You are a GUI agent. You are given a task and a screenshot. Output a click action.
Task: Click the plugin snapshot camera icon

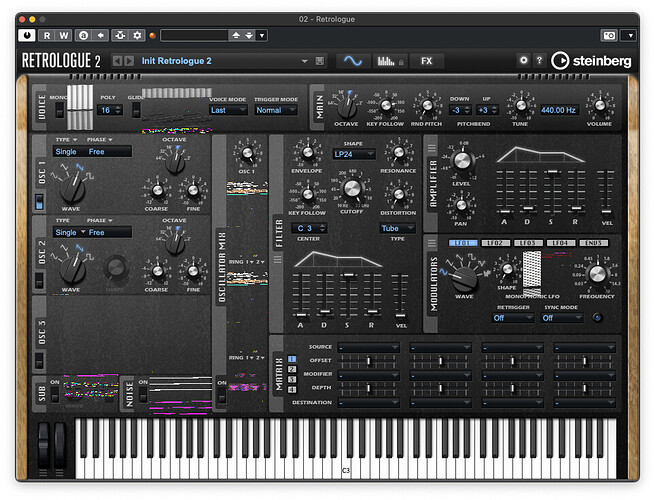pyautogui.click(x=609, y=35)
